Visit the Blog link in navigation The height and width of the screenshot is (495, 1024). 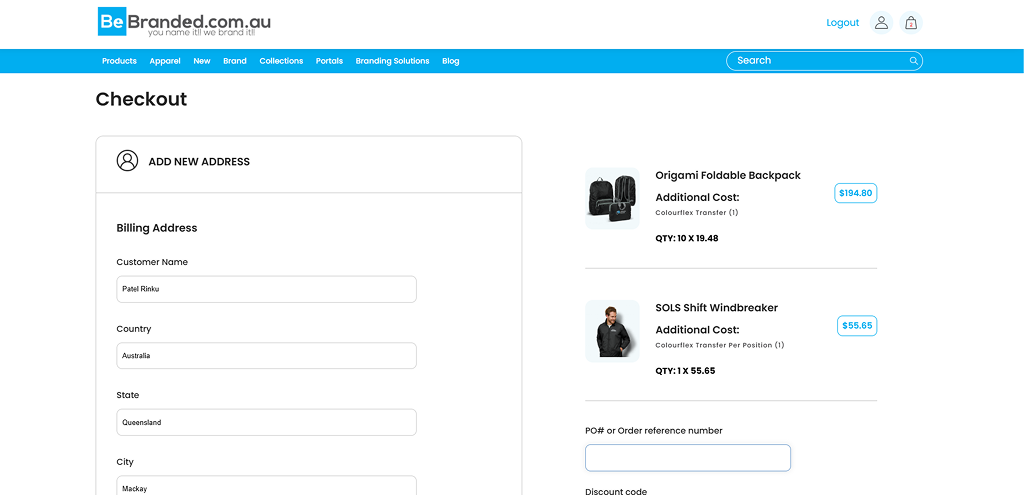click(451, 61)
